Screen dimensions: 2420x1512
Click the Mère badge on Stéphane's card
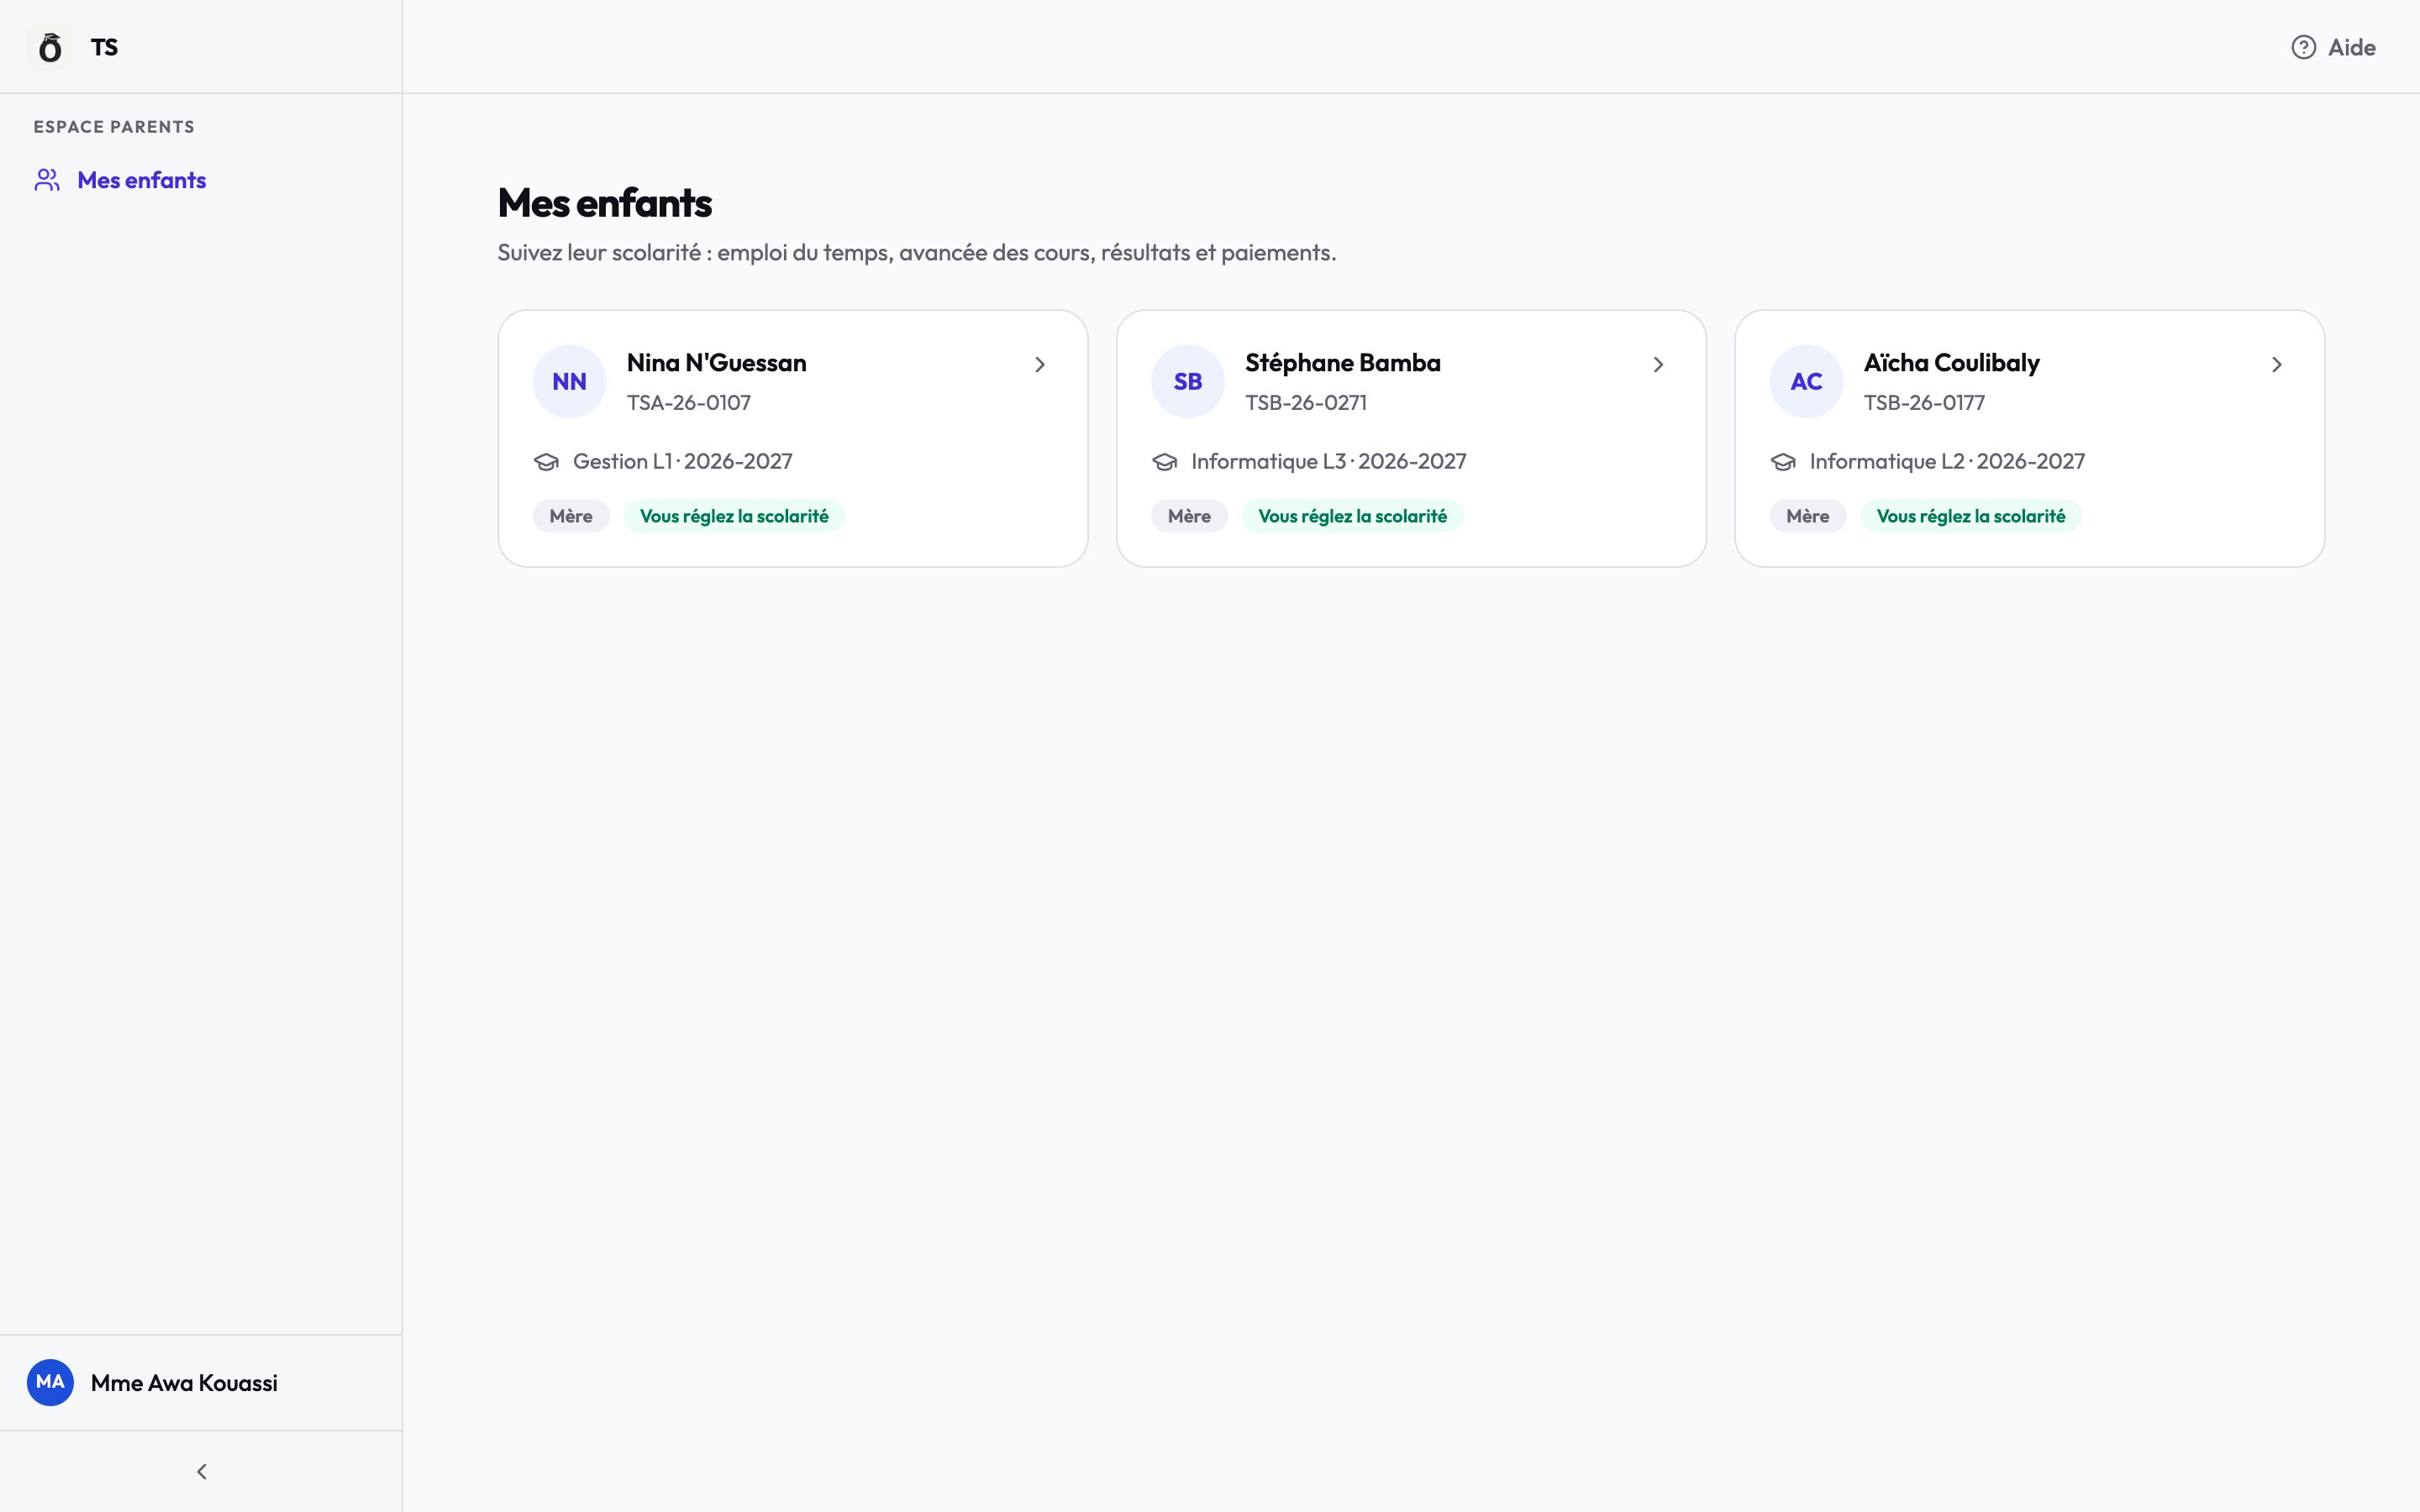click(1189, 516)
